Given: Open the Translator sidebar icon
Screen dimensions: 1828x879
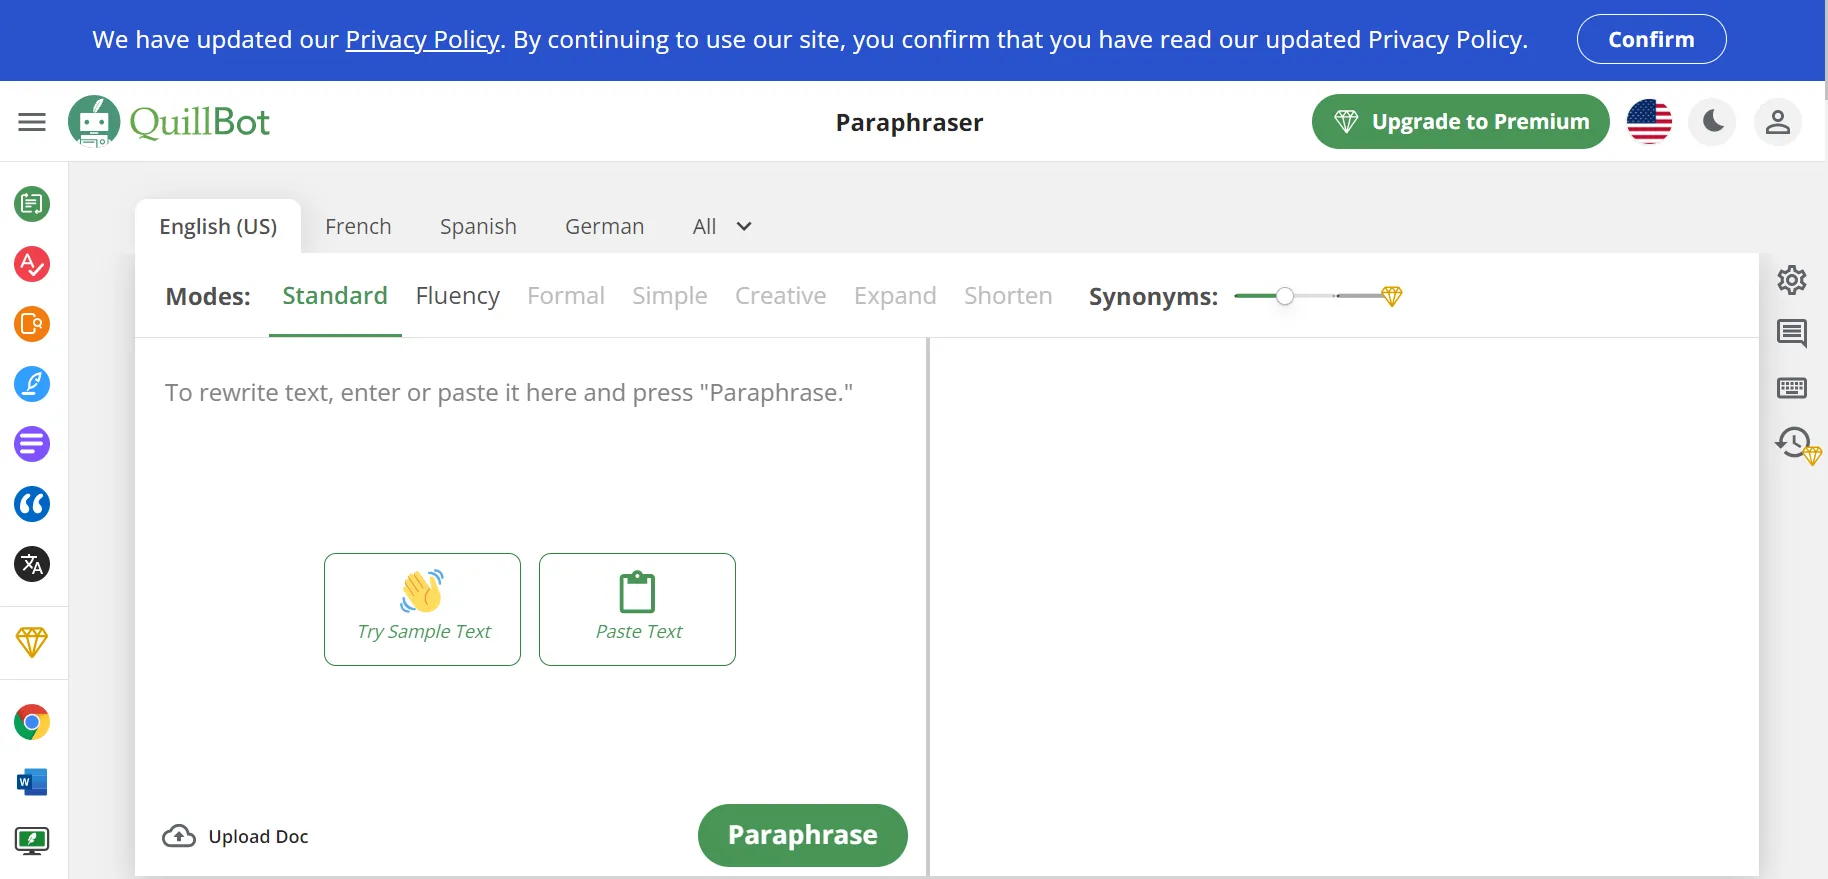Looking at the screenshot, I should tap(32, 564).
